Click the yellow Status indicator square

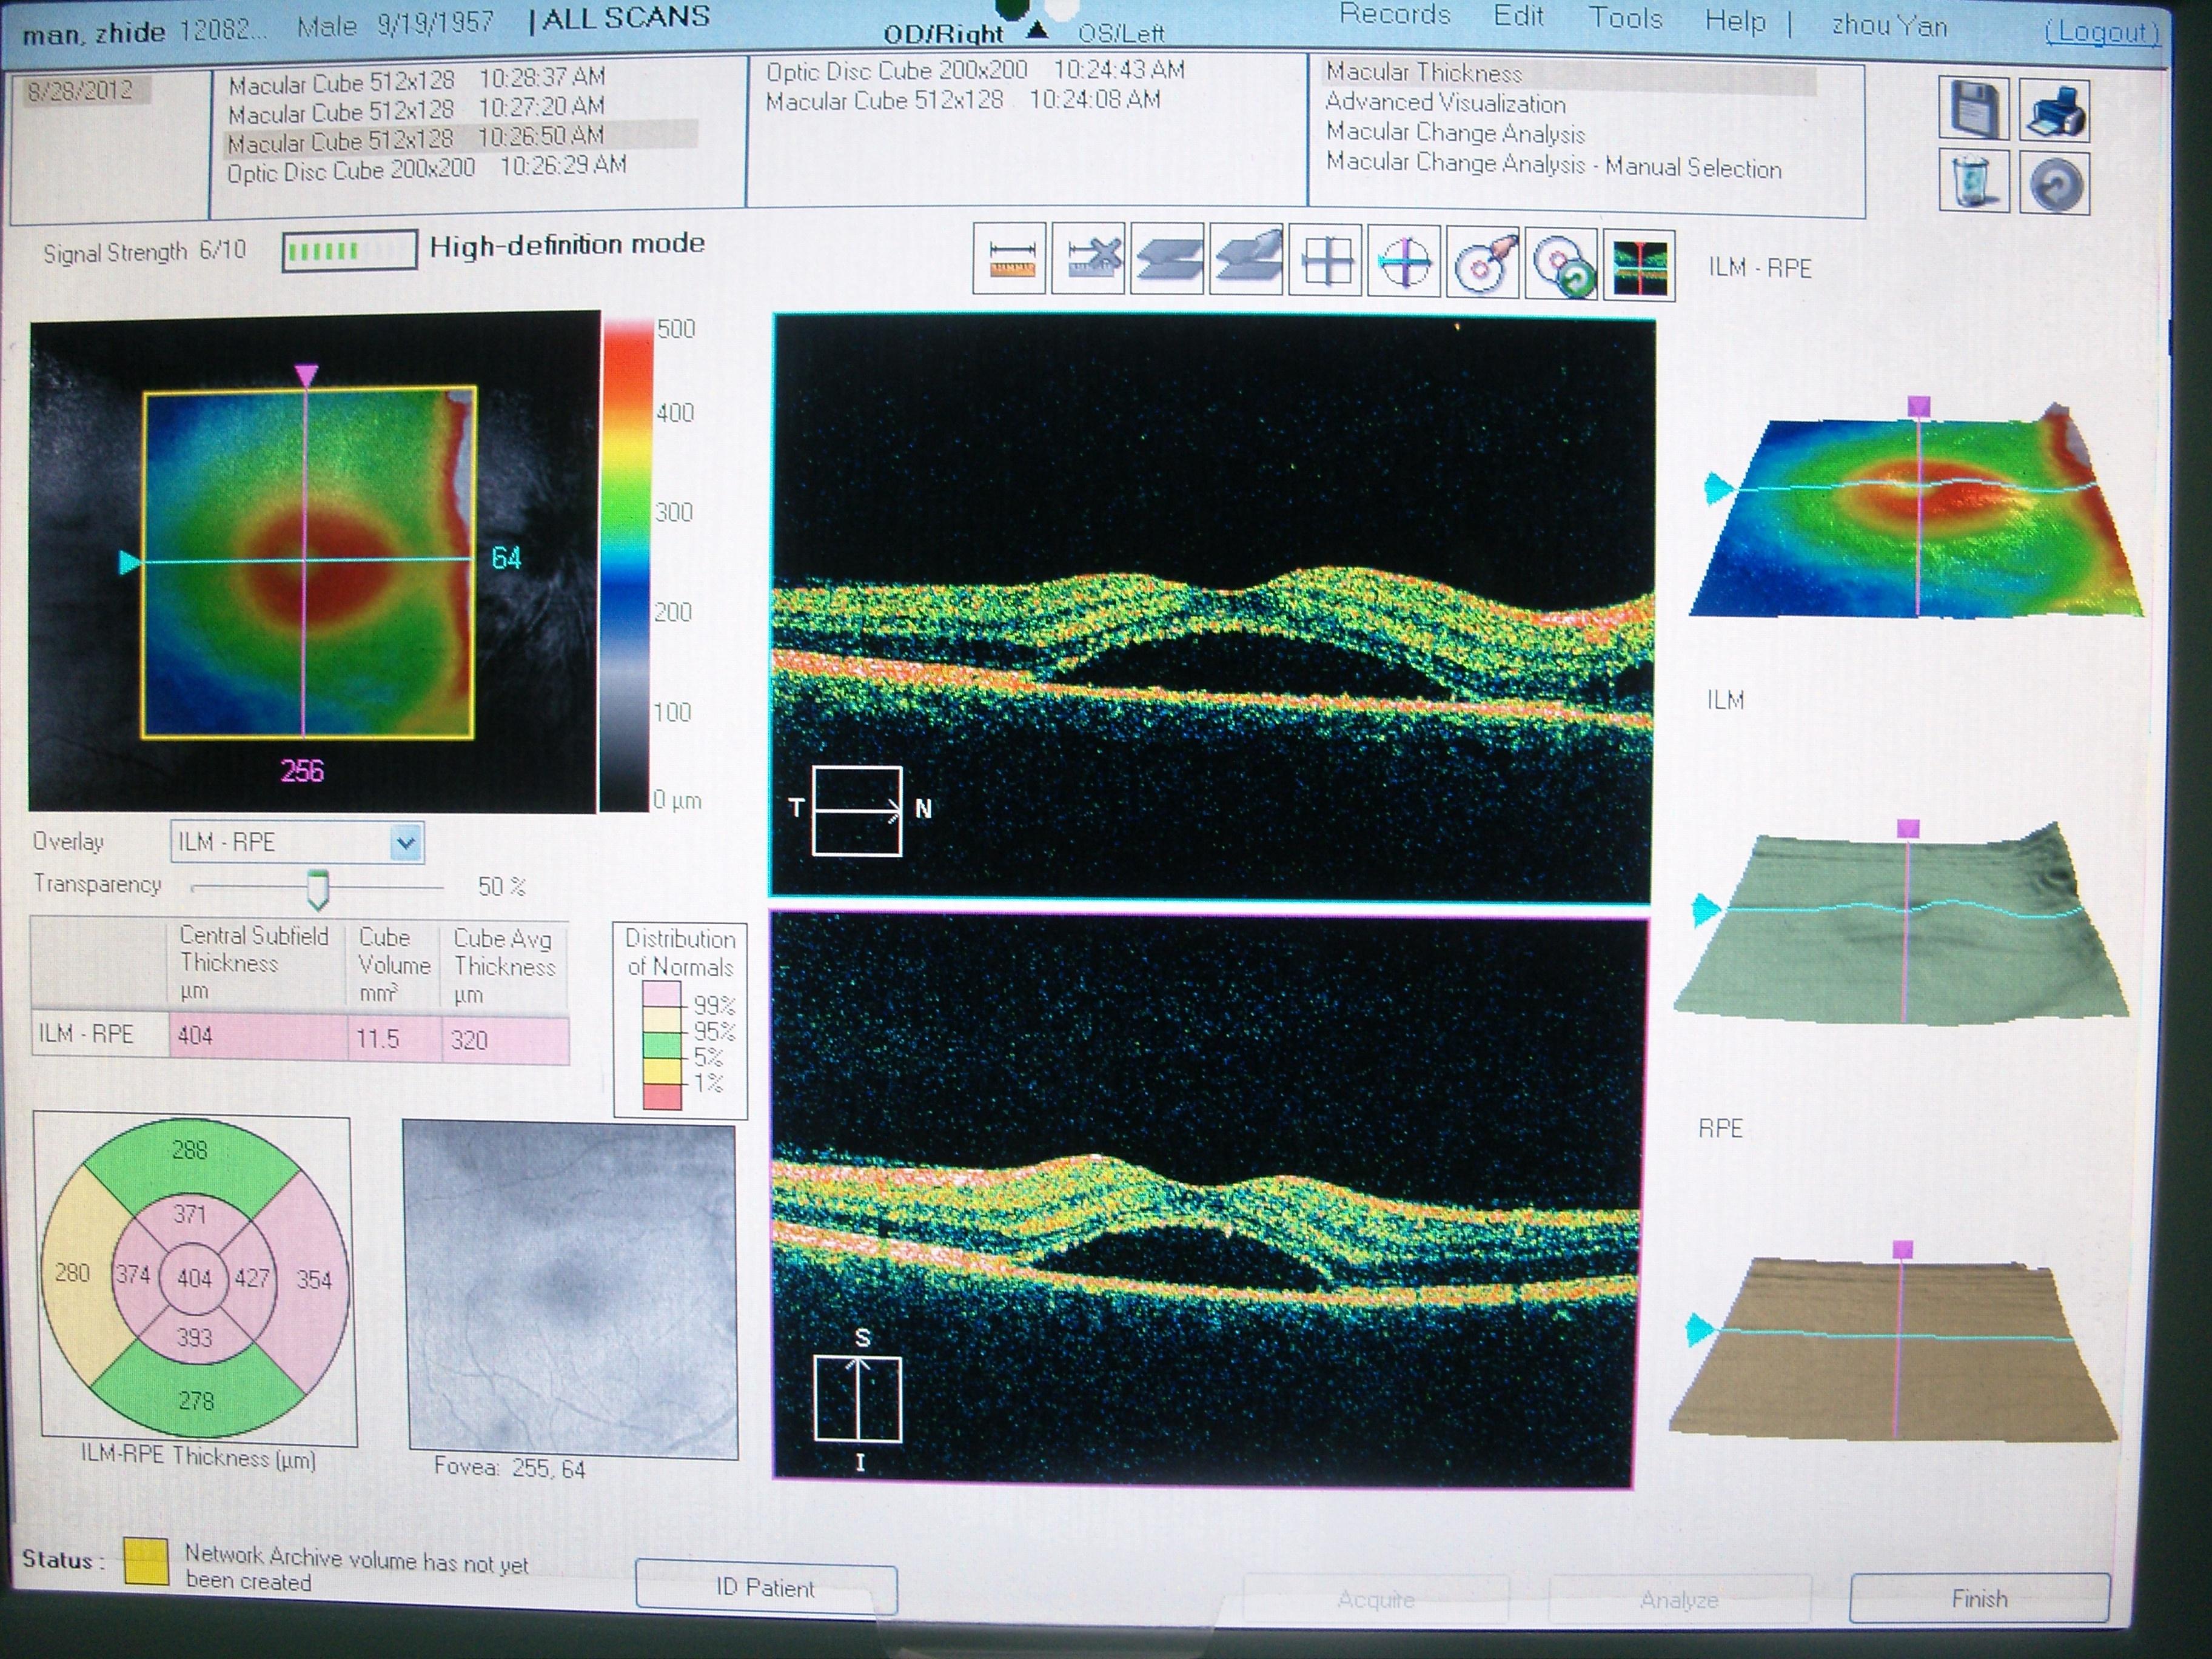(x=146, y=1562)
